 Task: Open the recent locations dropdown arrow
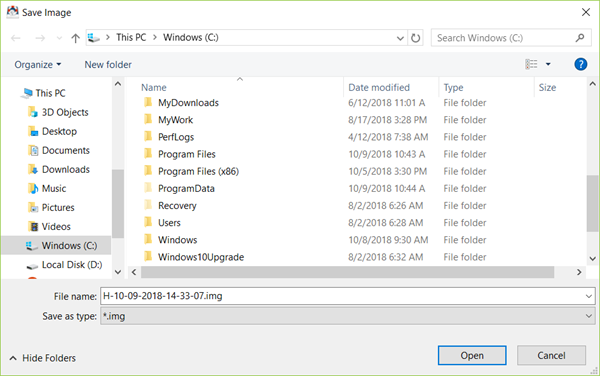click(x=59, y=38)
